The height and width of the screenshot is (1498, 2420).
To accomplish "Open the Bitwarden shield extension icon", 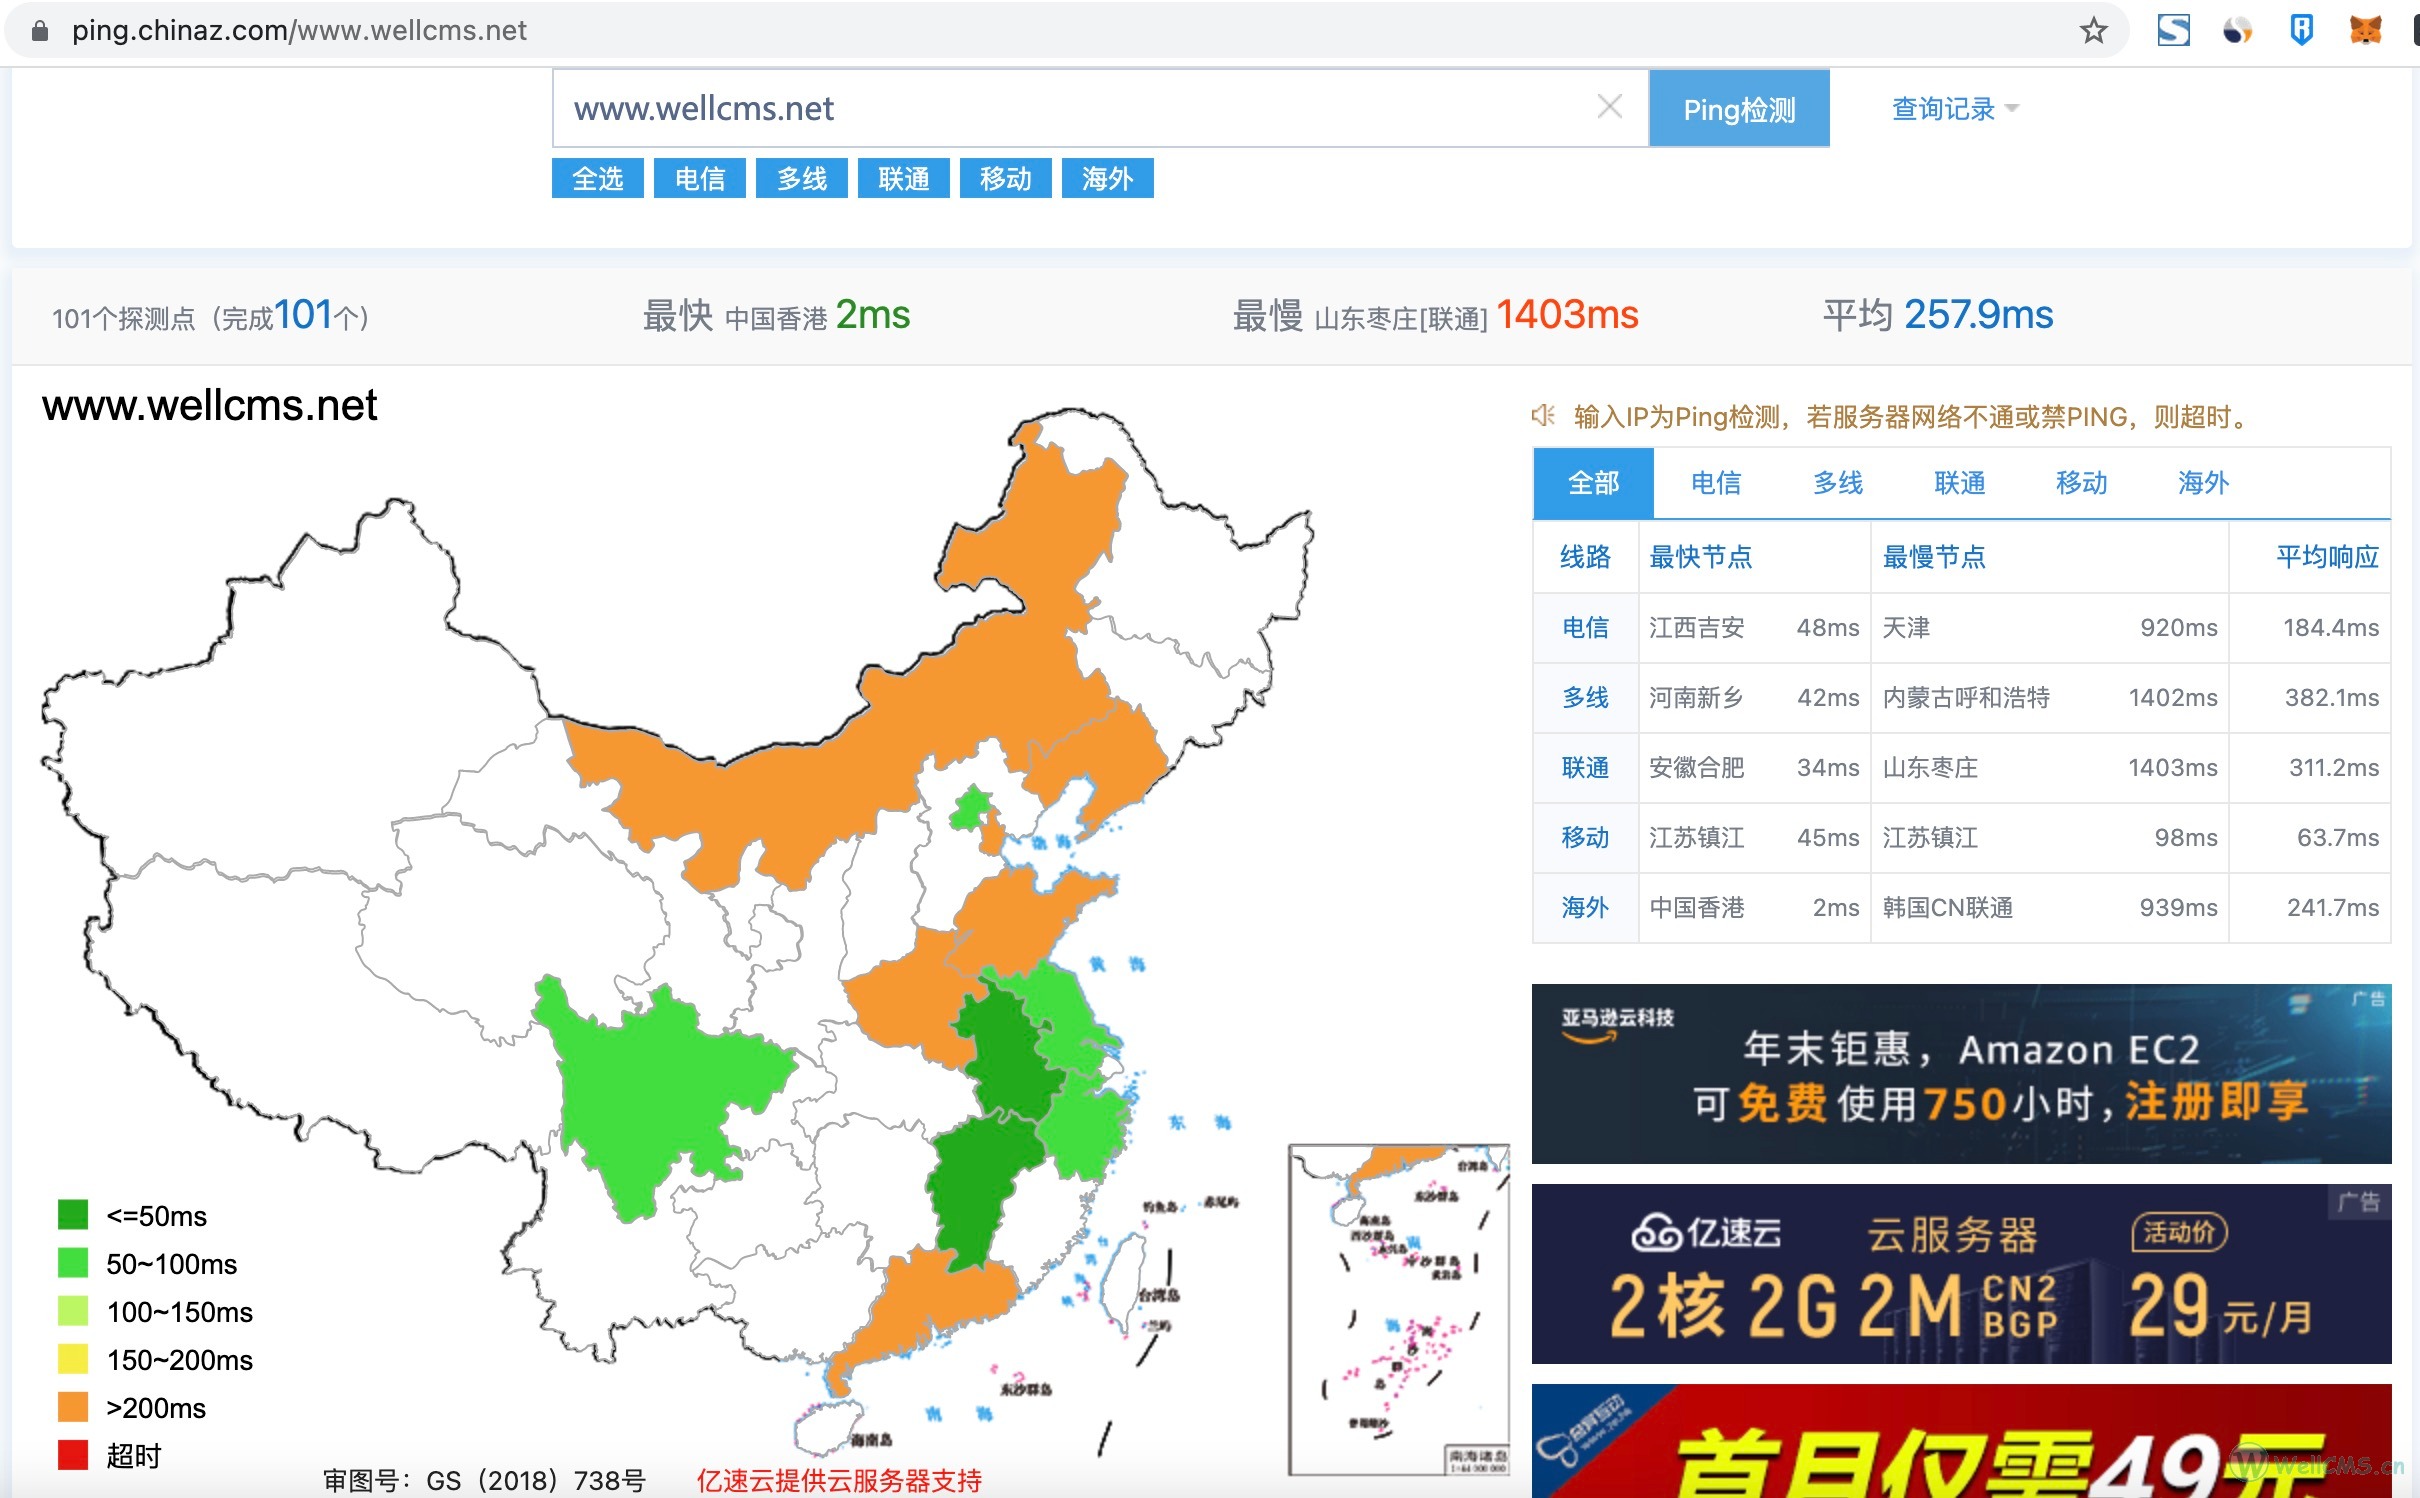I will (2300, 30).
